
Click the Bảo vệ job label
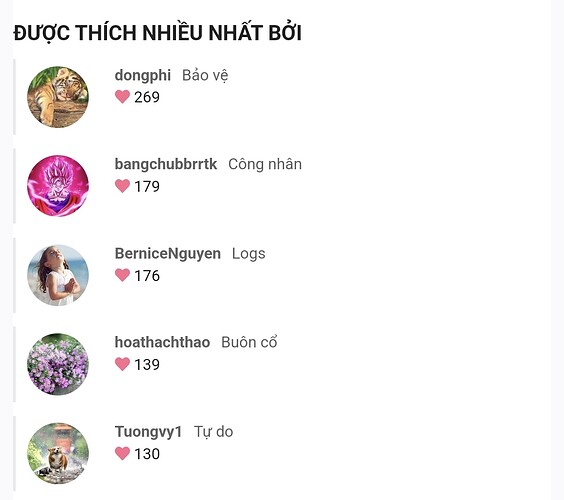pos(205,76)
